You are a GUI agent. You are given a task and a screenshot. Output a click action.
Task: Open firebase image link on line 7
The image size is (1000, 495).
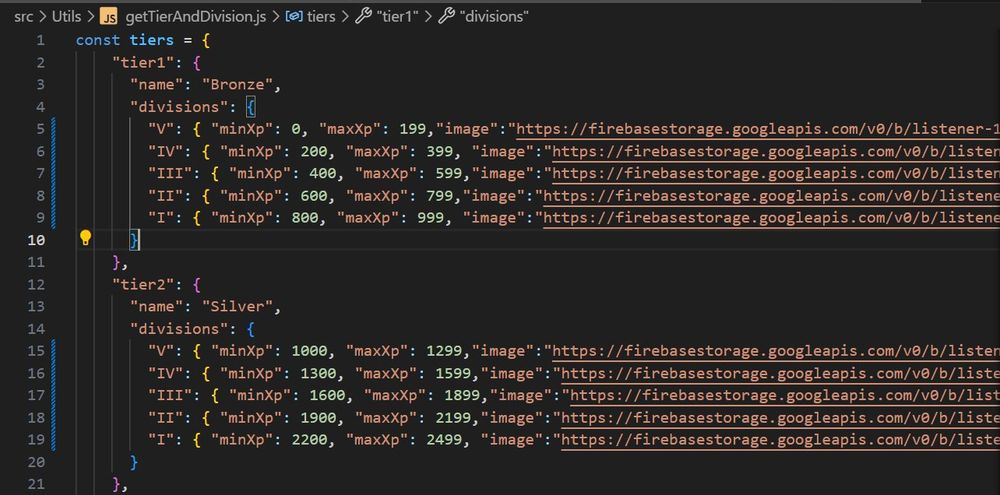click(x=776, y=174)
